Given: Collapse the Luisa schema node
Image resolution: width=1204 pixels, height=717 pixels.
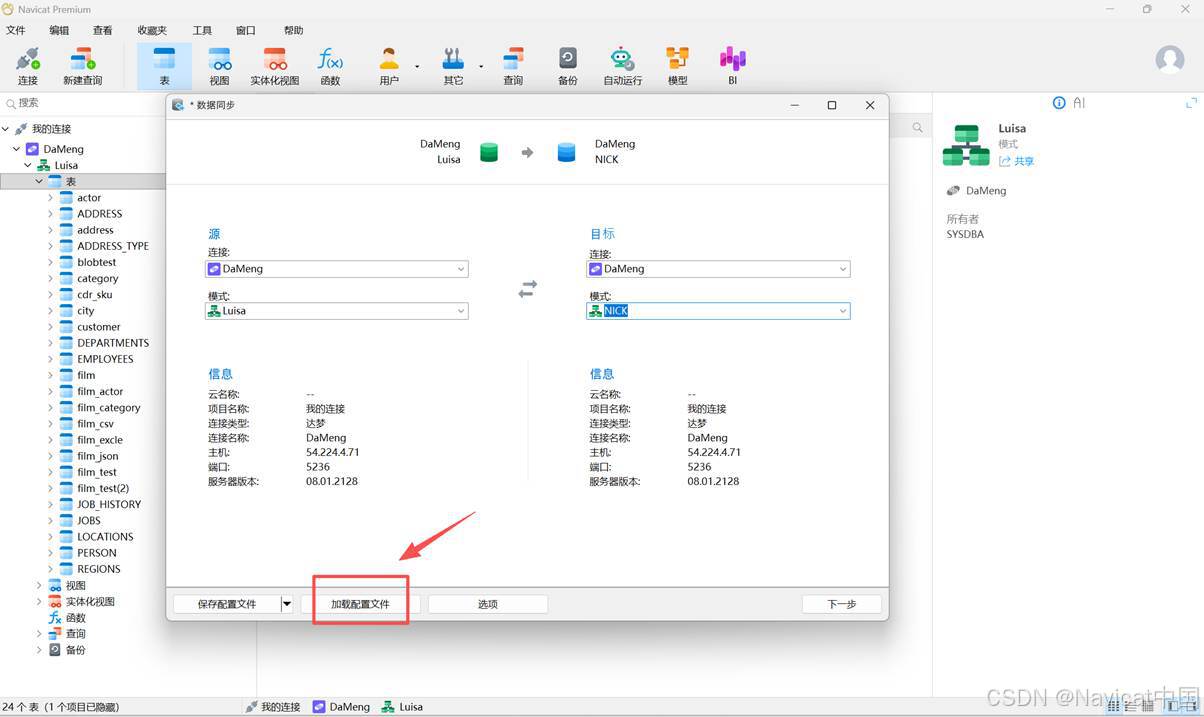Looking at the screenshot, I should [28, 165].
